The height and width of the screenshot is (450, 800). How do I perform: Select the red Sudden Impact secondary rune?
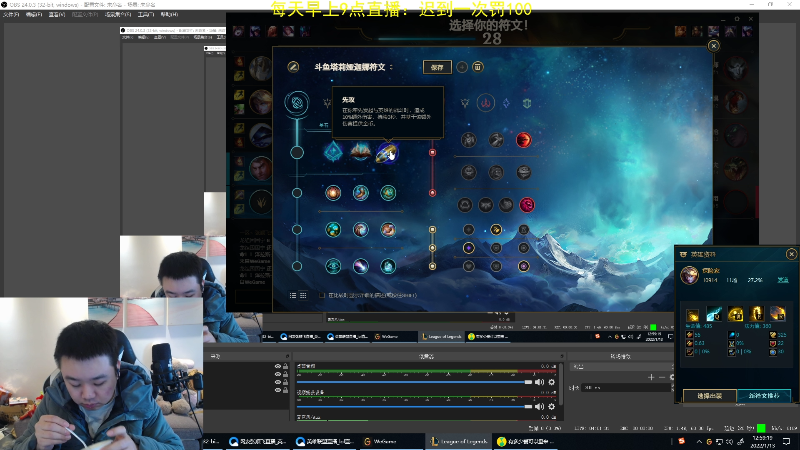coord(523,140)
